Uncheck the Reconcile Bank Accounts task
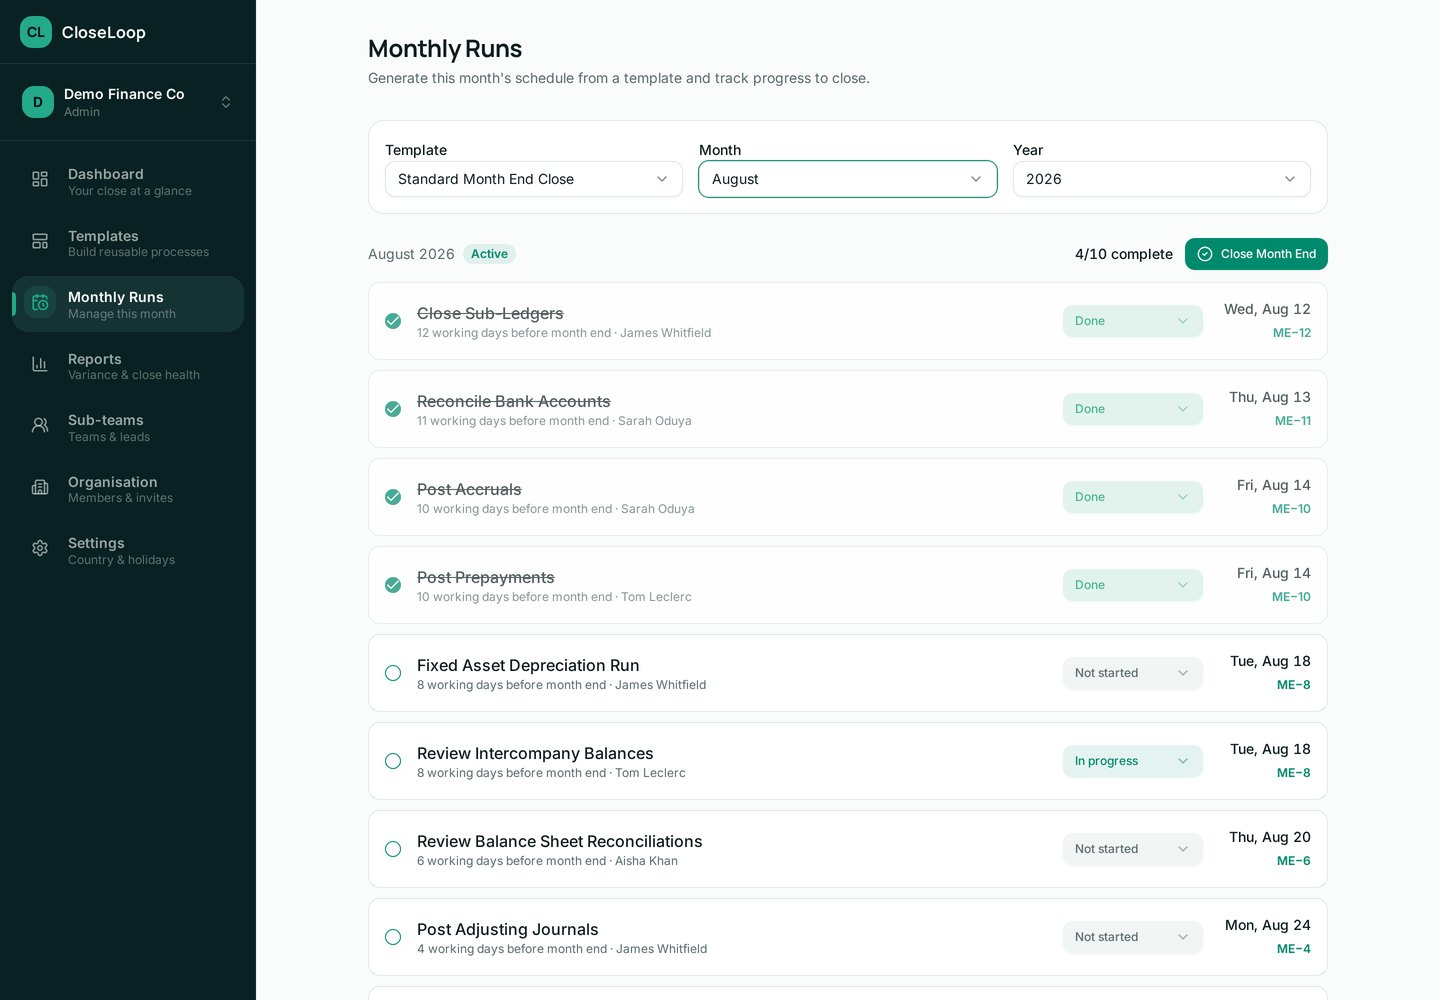This screenshot has height=1000, width=1440. click(x=393, y=409)
